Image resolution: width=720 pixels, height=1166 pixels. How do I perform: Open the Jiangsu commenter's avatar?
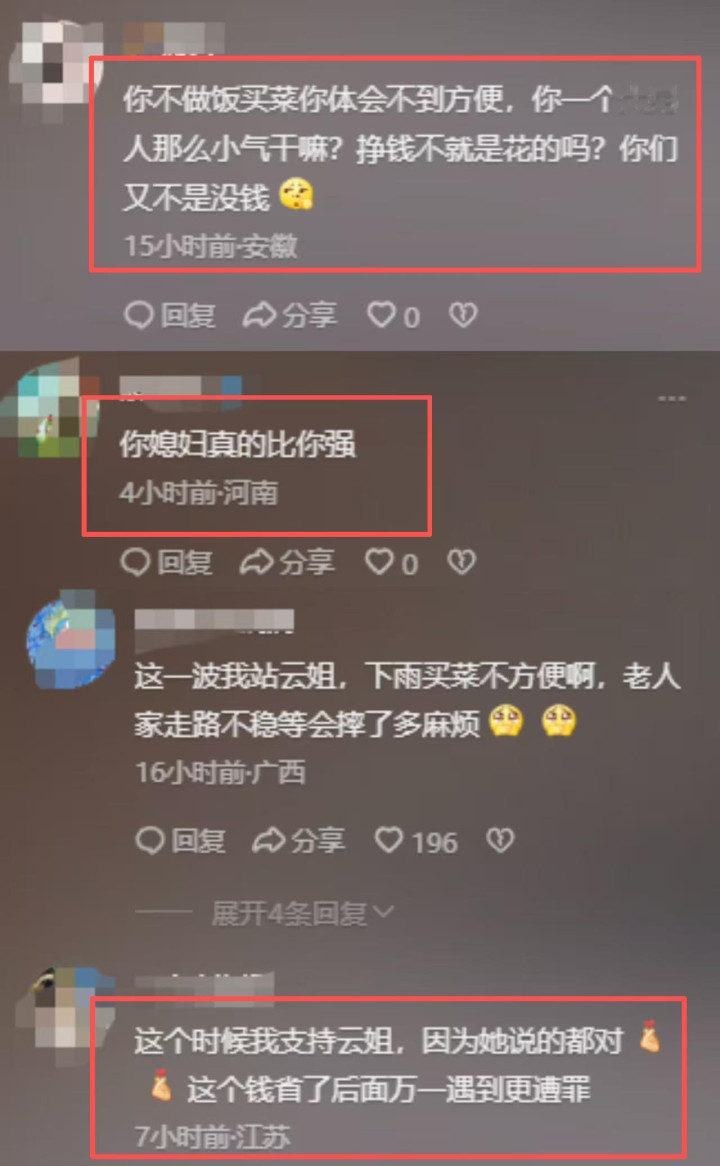65,1009
